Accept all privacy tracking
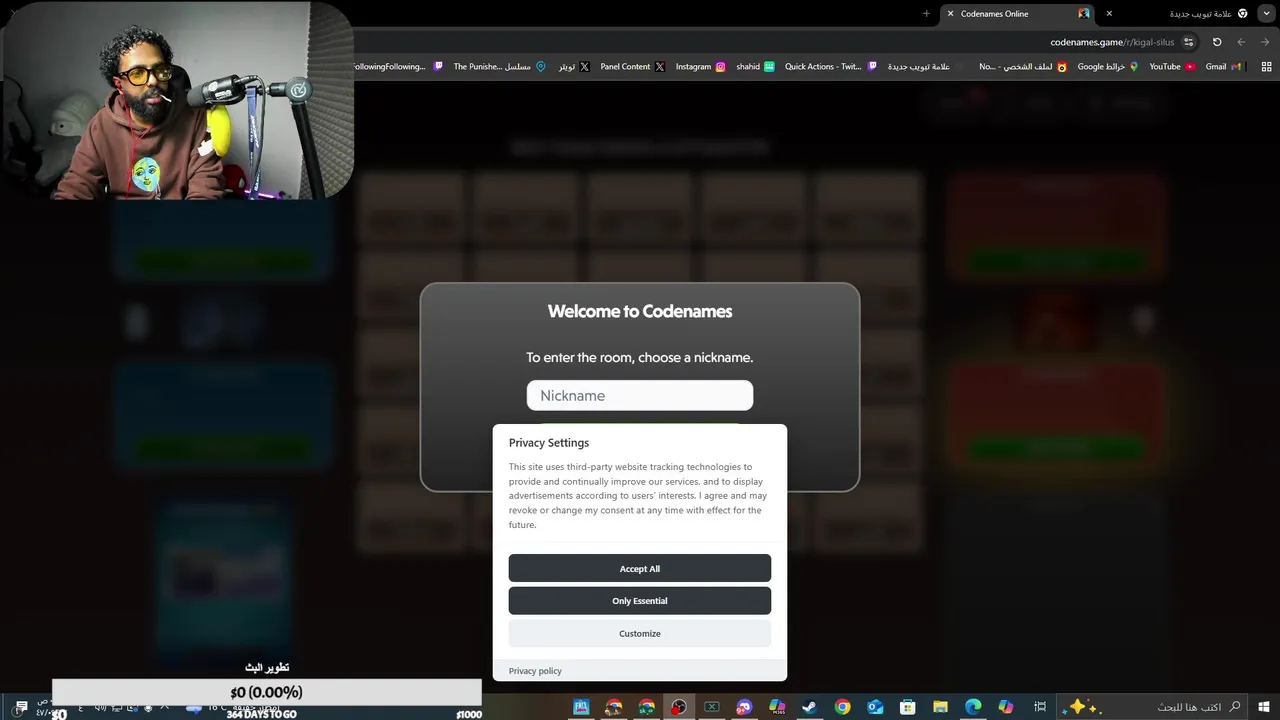The image size is (1280, 720). point(640,568)
